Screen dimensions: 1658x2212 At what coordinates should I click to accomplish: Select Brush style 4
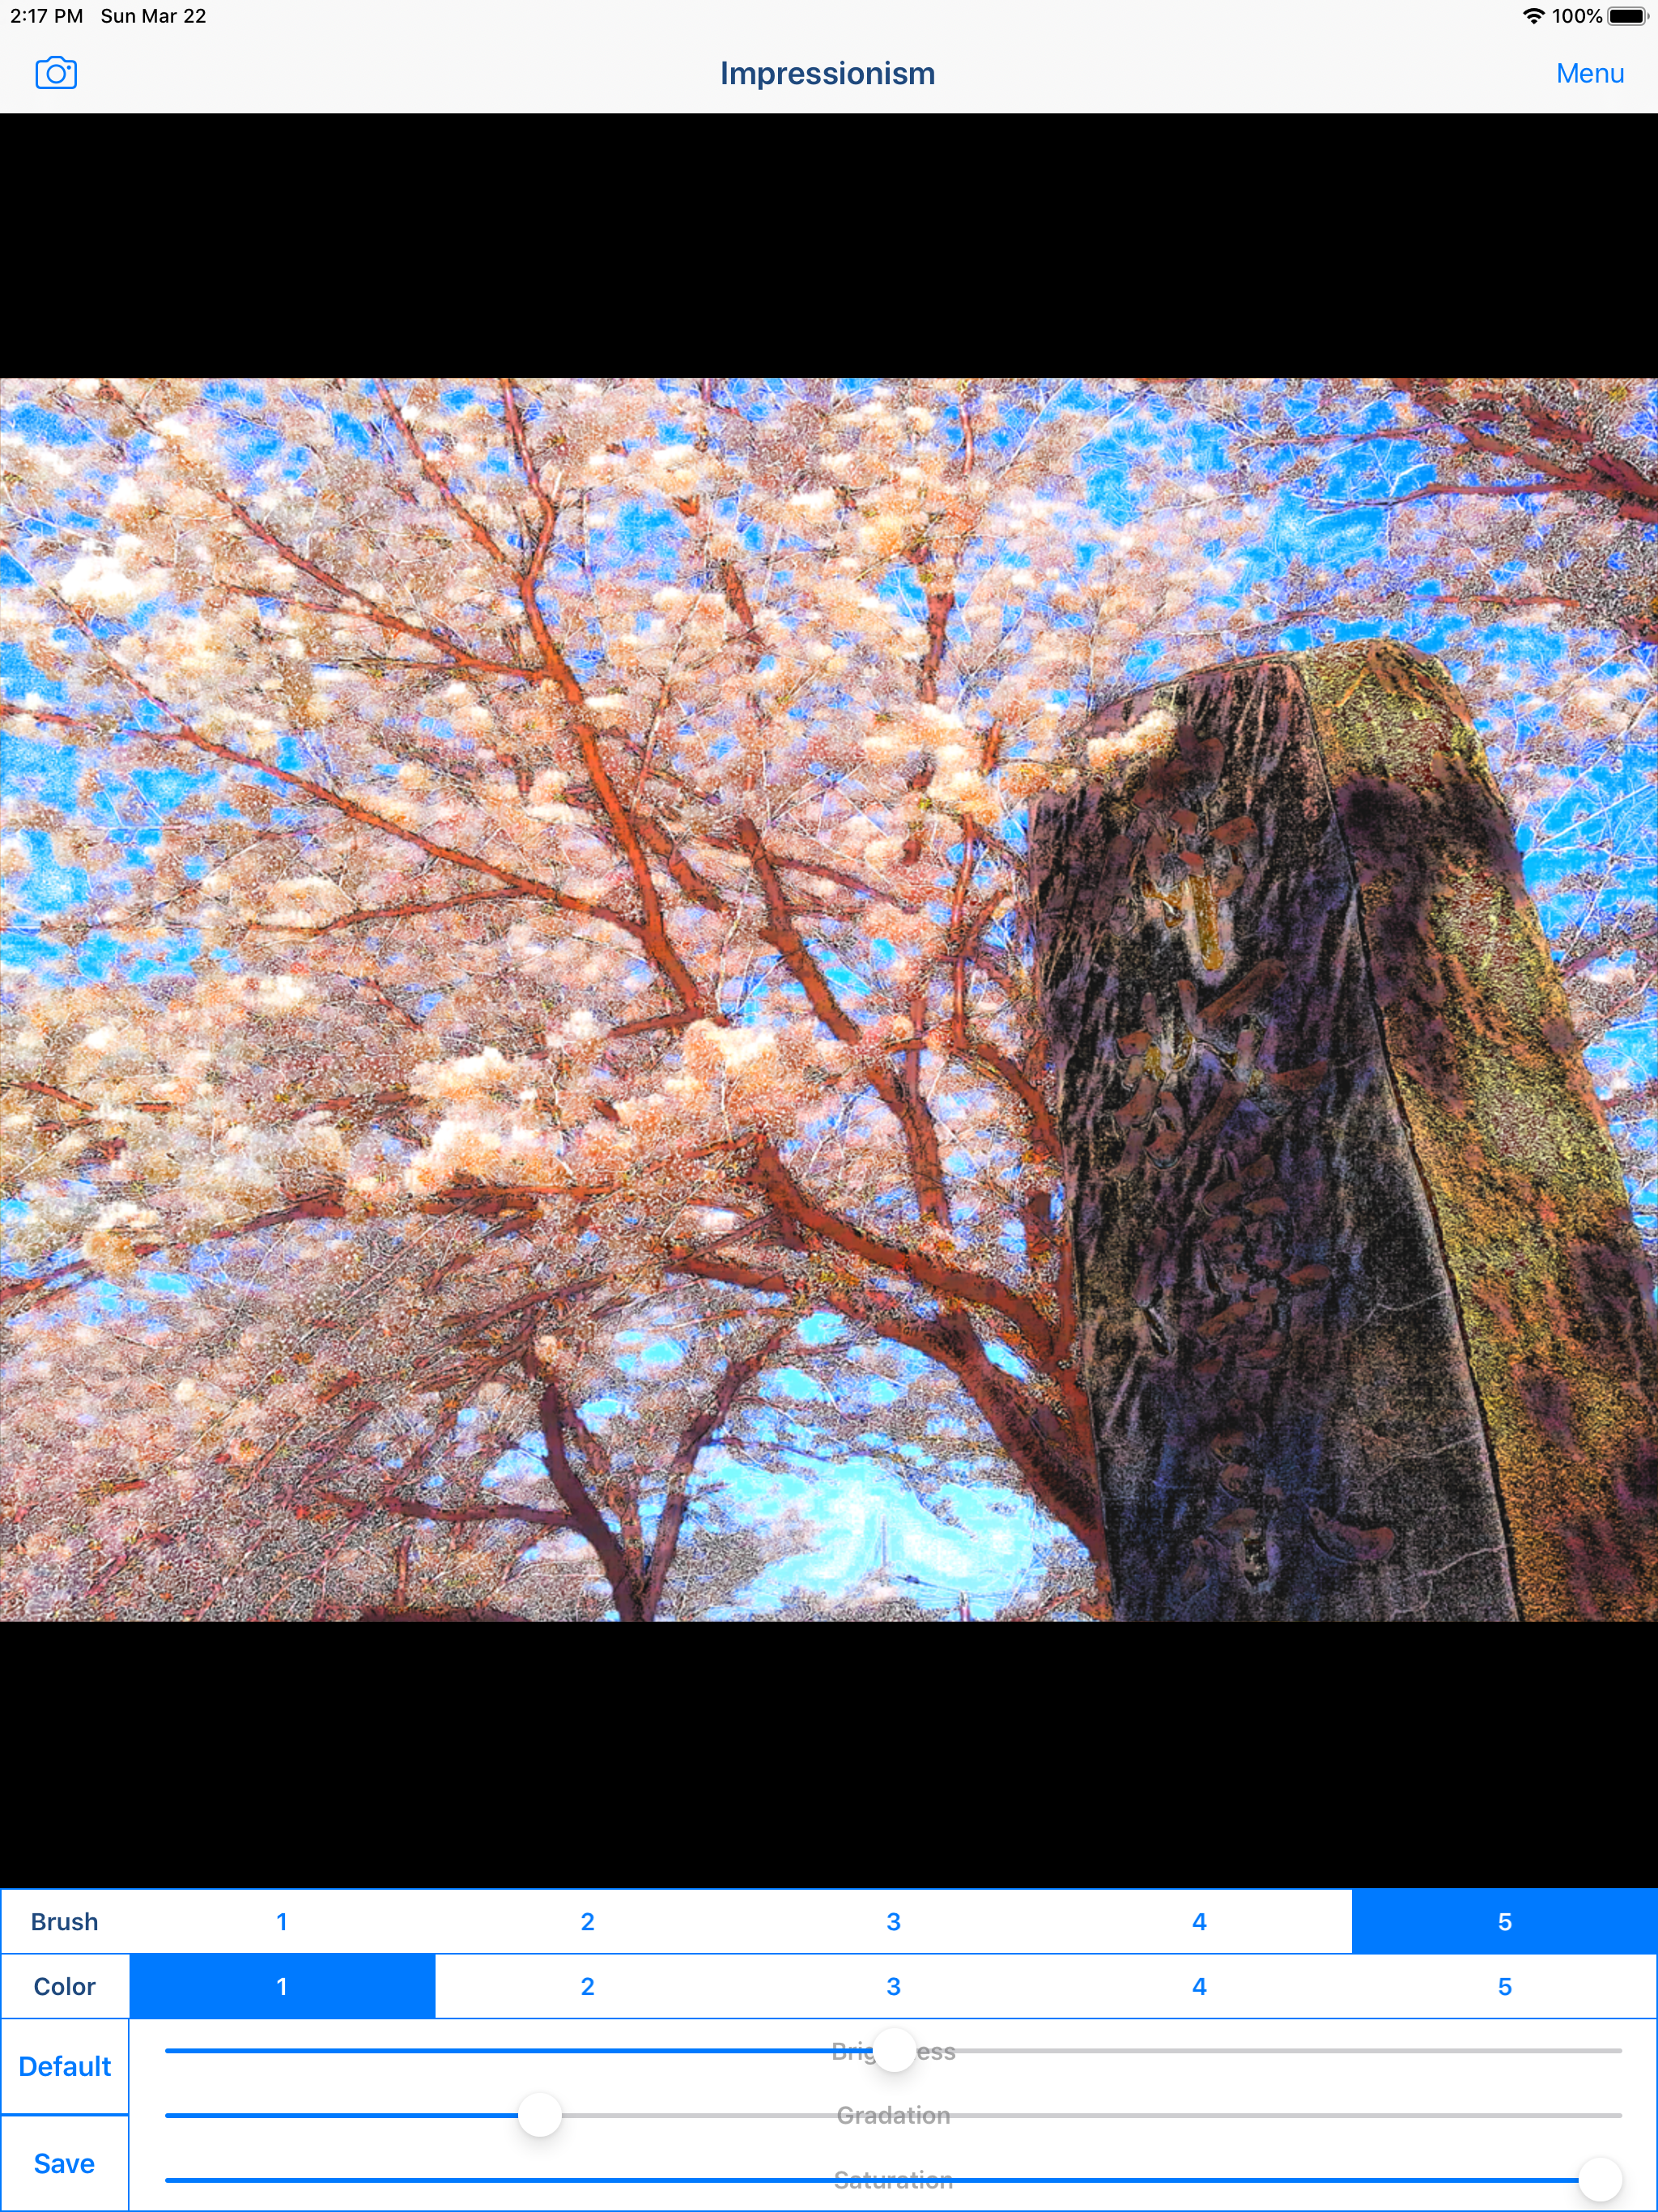coord(1199,1921)
